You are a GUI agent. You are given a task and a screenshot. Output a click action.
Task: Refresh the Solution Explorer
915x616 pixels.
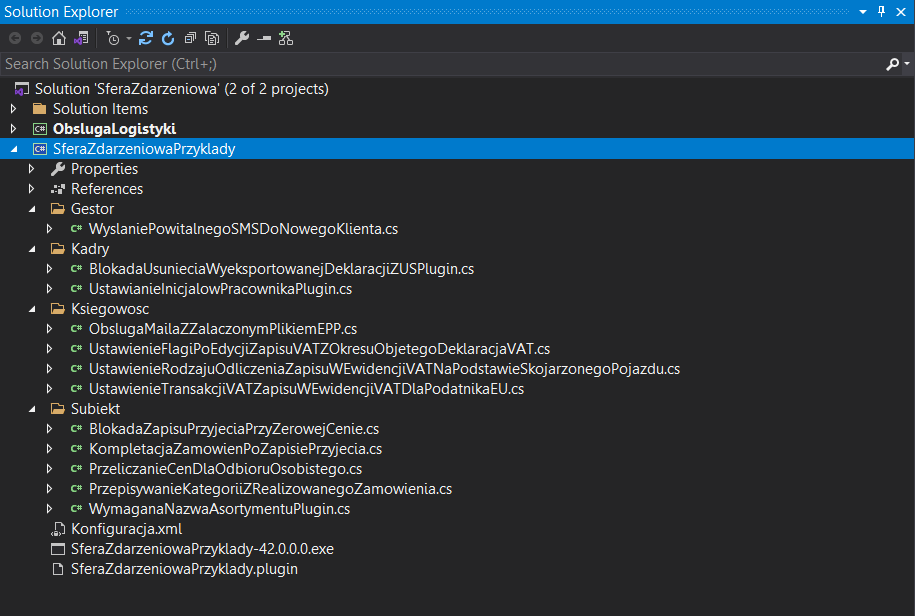(168, 38)
